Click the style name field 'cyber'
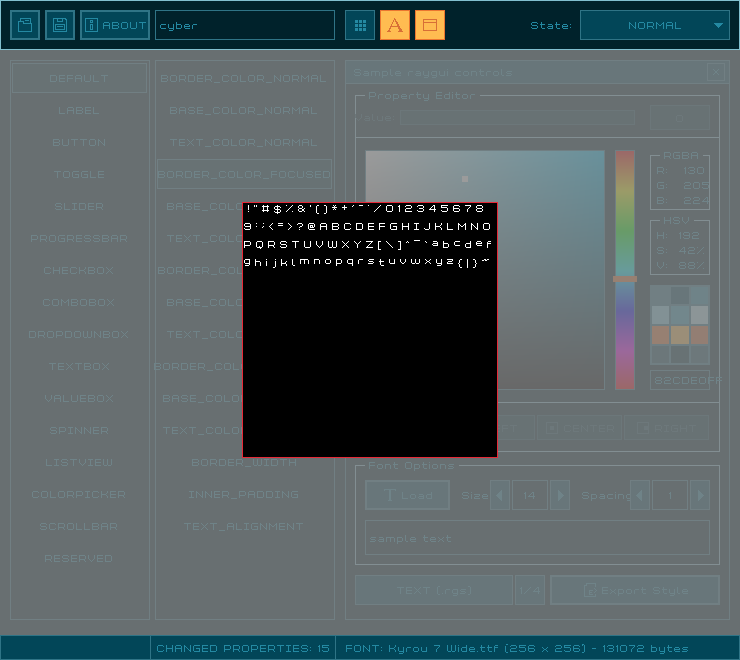Viewport: 740px width, 660px height. coord(245,25)
